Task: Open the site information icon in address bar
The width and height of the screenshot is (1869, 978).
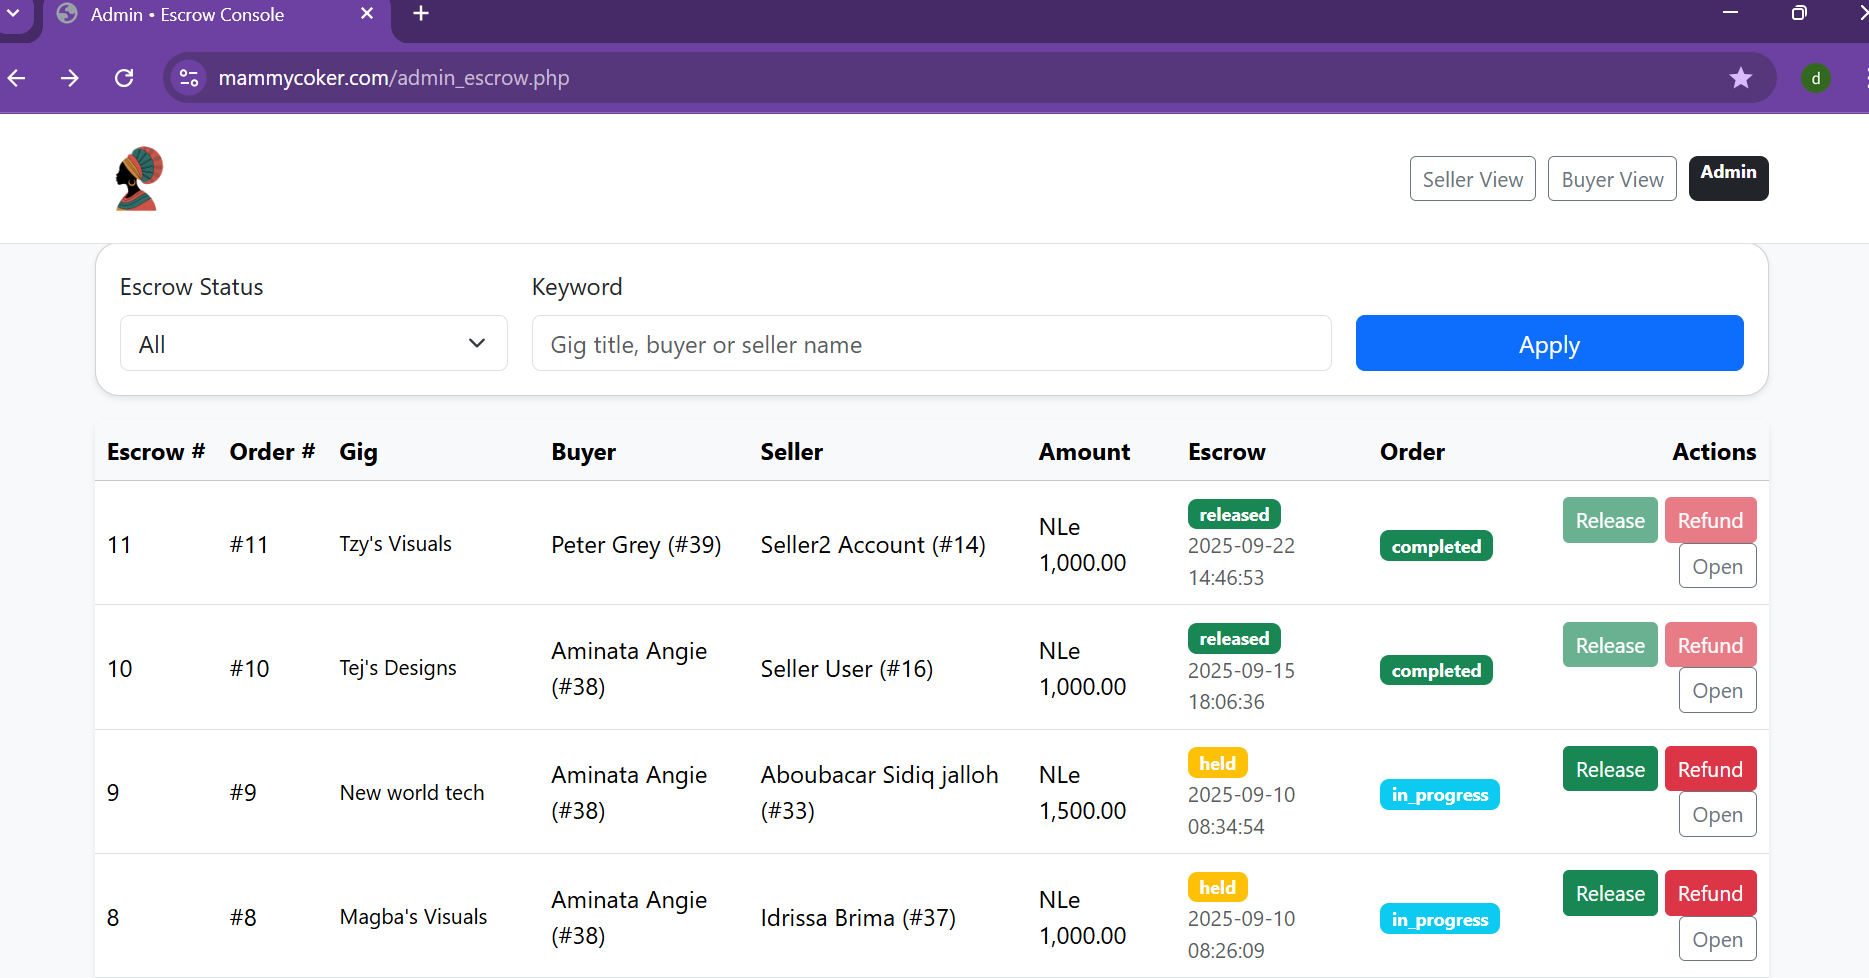Action: (188, 78)
